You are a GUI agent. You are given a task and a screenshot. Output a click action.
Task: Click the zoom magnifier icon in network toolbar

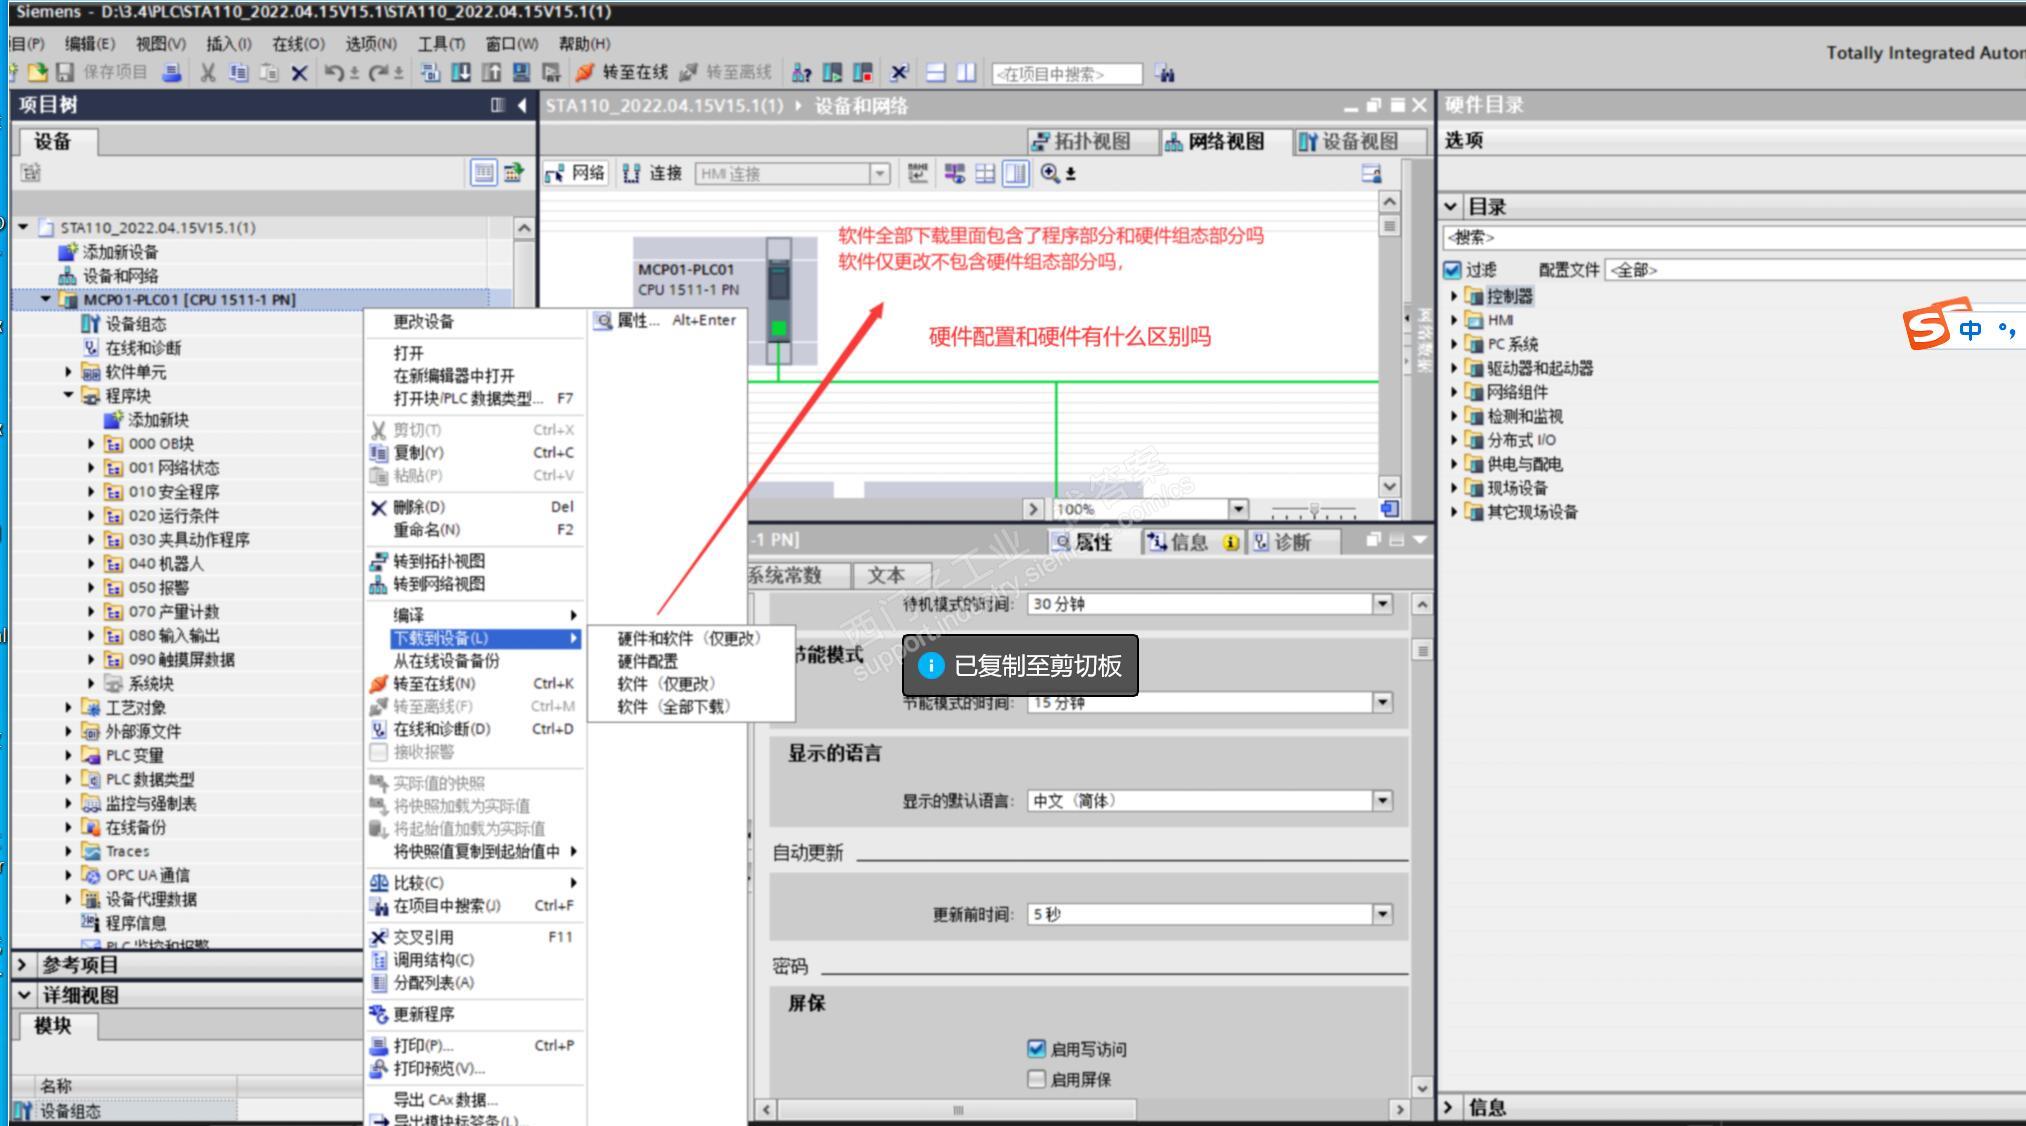click(x=1050, y=173)
